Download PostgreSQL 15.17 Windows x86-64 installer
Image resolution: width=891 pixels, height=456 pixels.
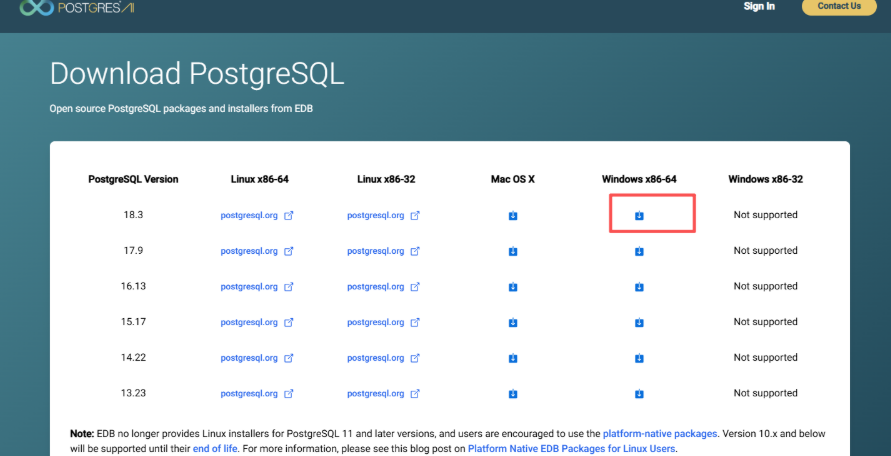(639, 322)
